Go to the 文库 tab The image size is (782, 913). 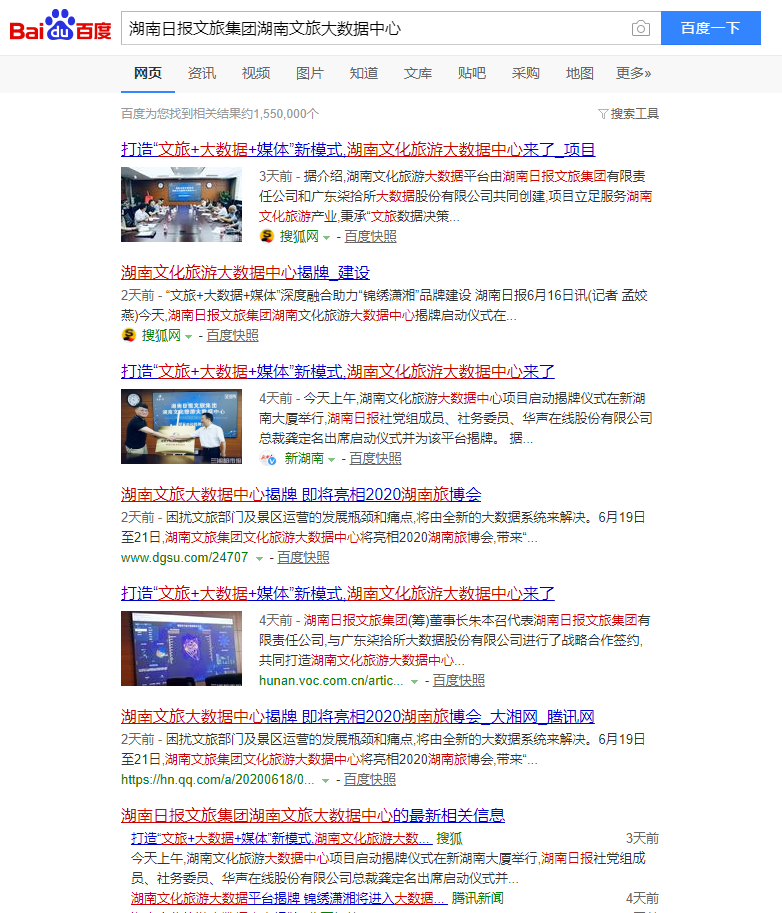point(418,73)
